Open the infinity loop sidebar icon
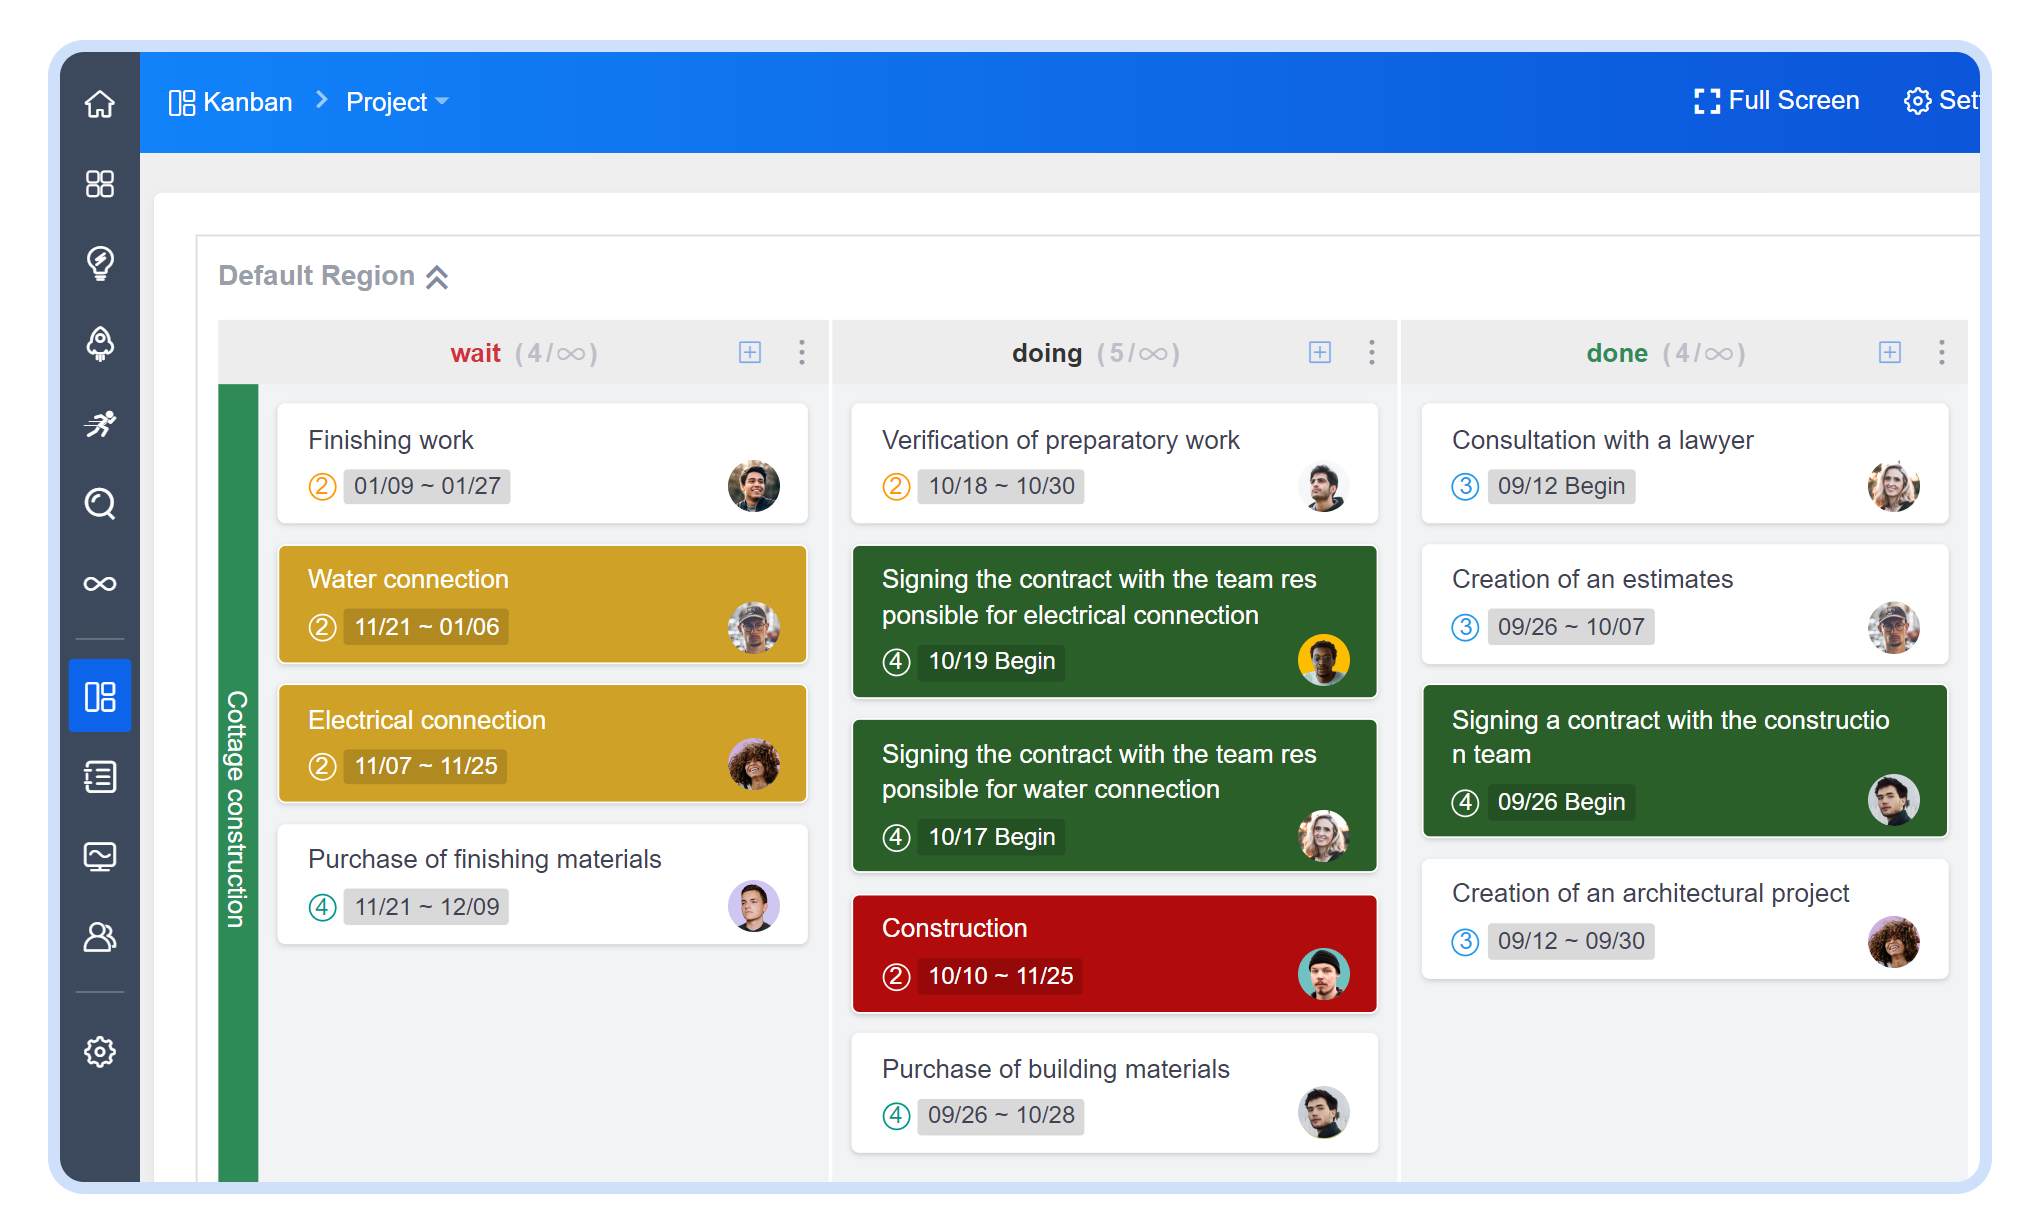This screenshot has height=1232, width=2040. 100,583
